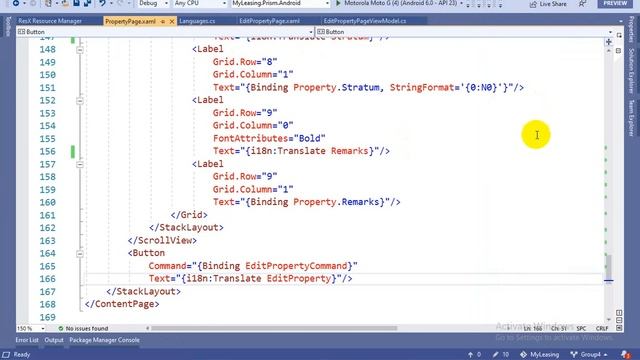Switch to the EditPropertyPageViewModel.cs tab

[365, 21]
